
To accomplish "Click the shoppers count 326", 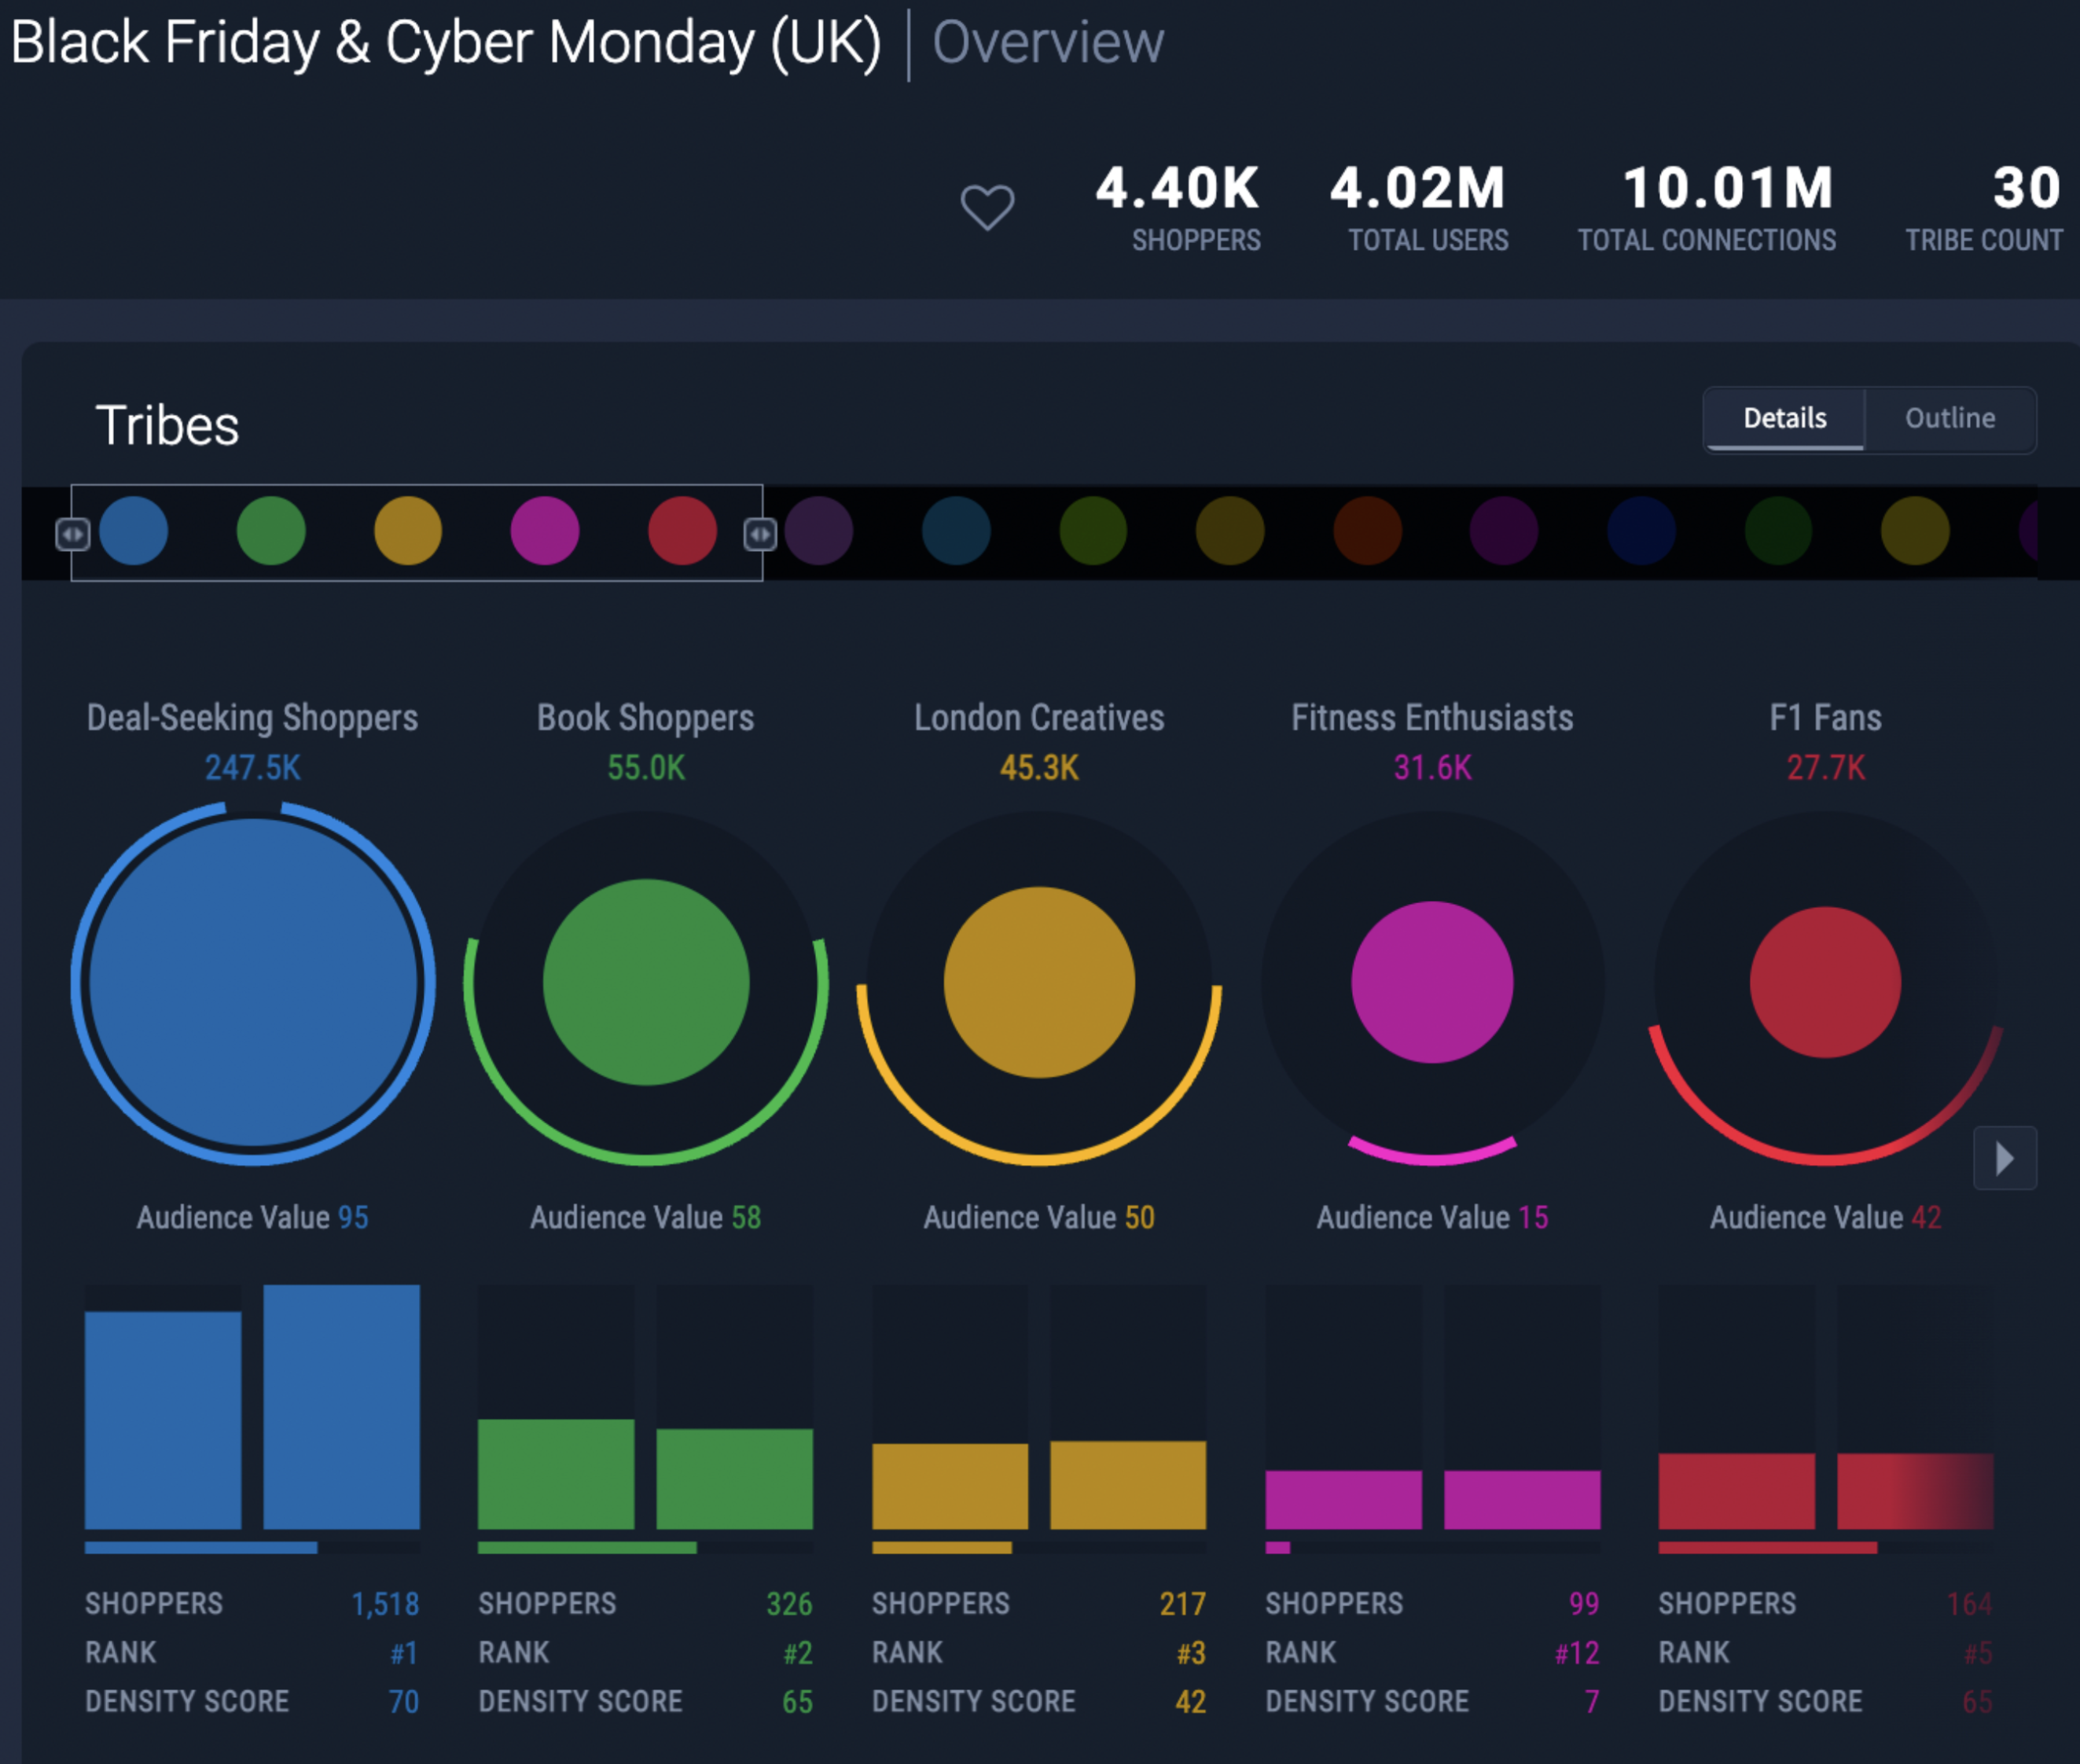I will click(x=789, y=1604).
